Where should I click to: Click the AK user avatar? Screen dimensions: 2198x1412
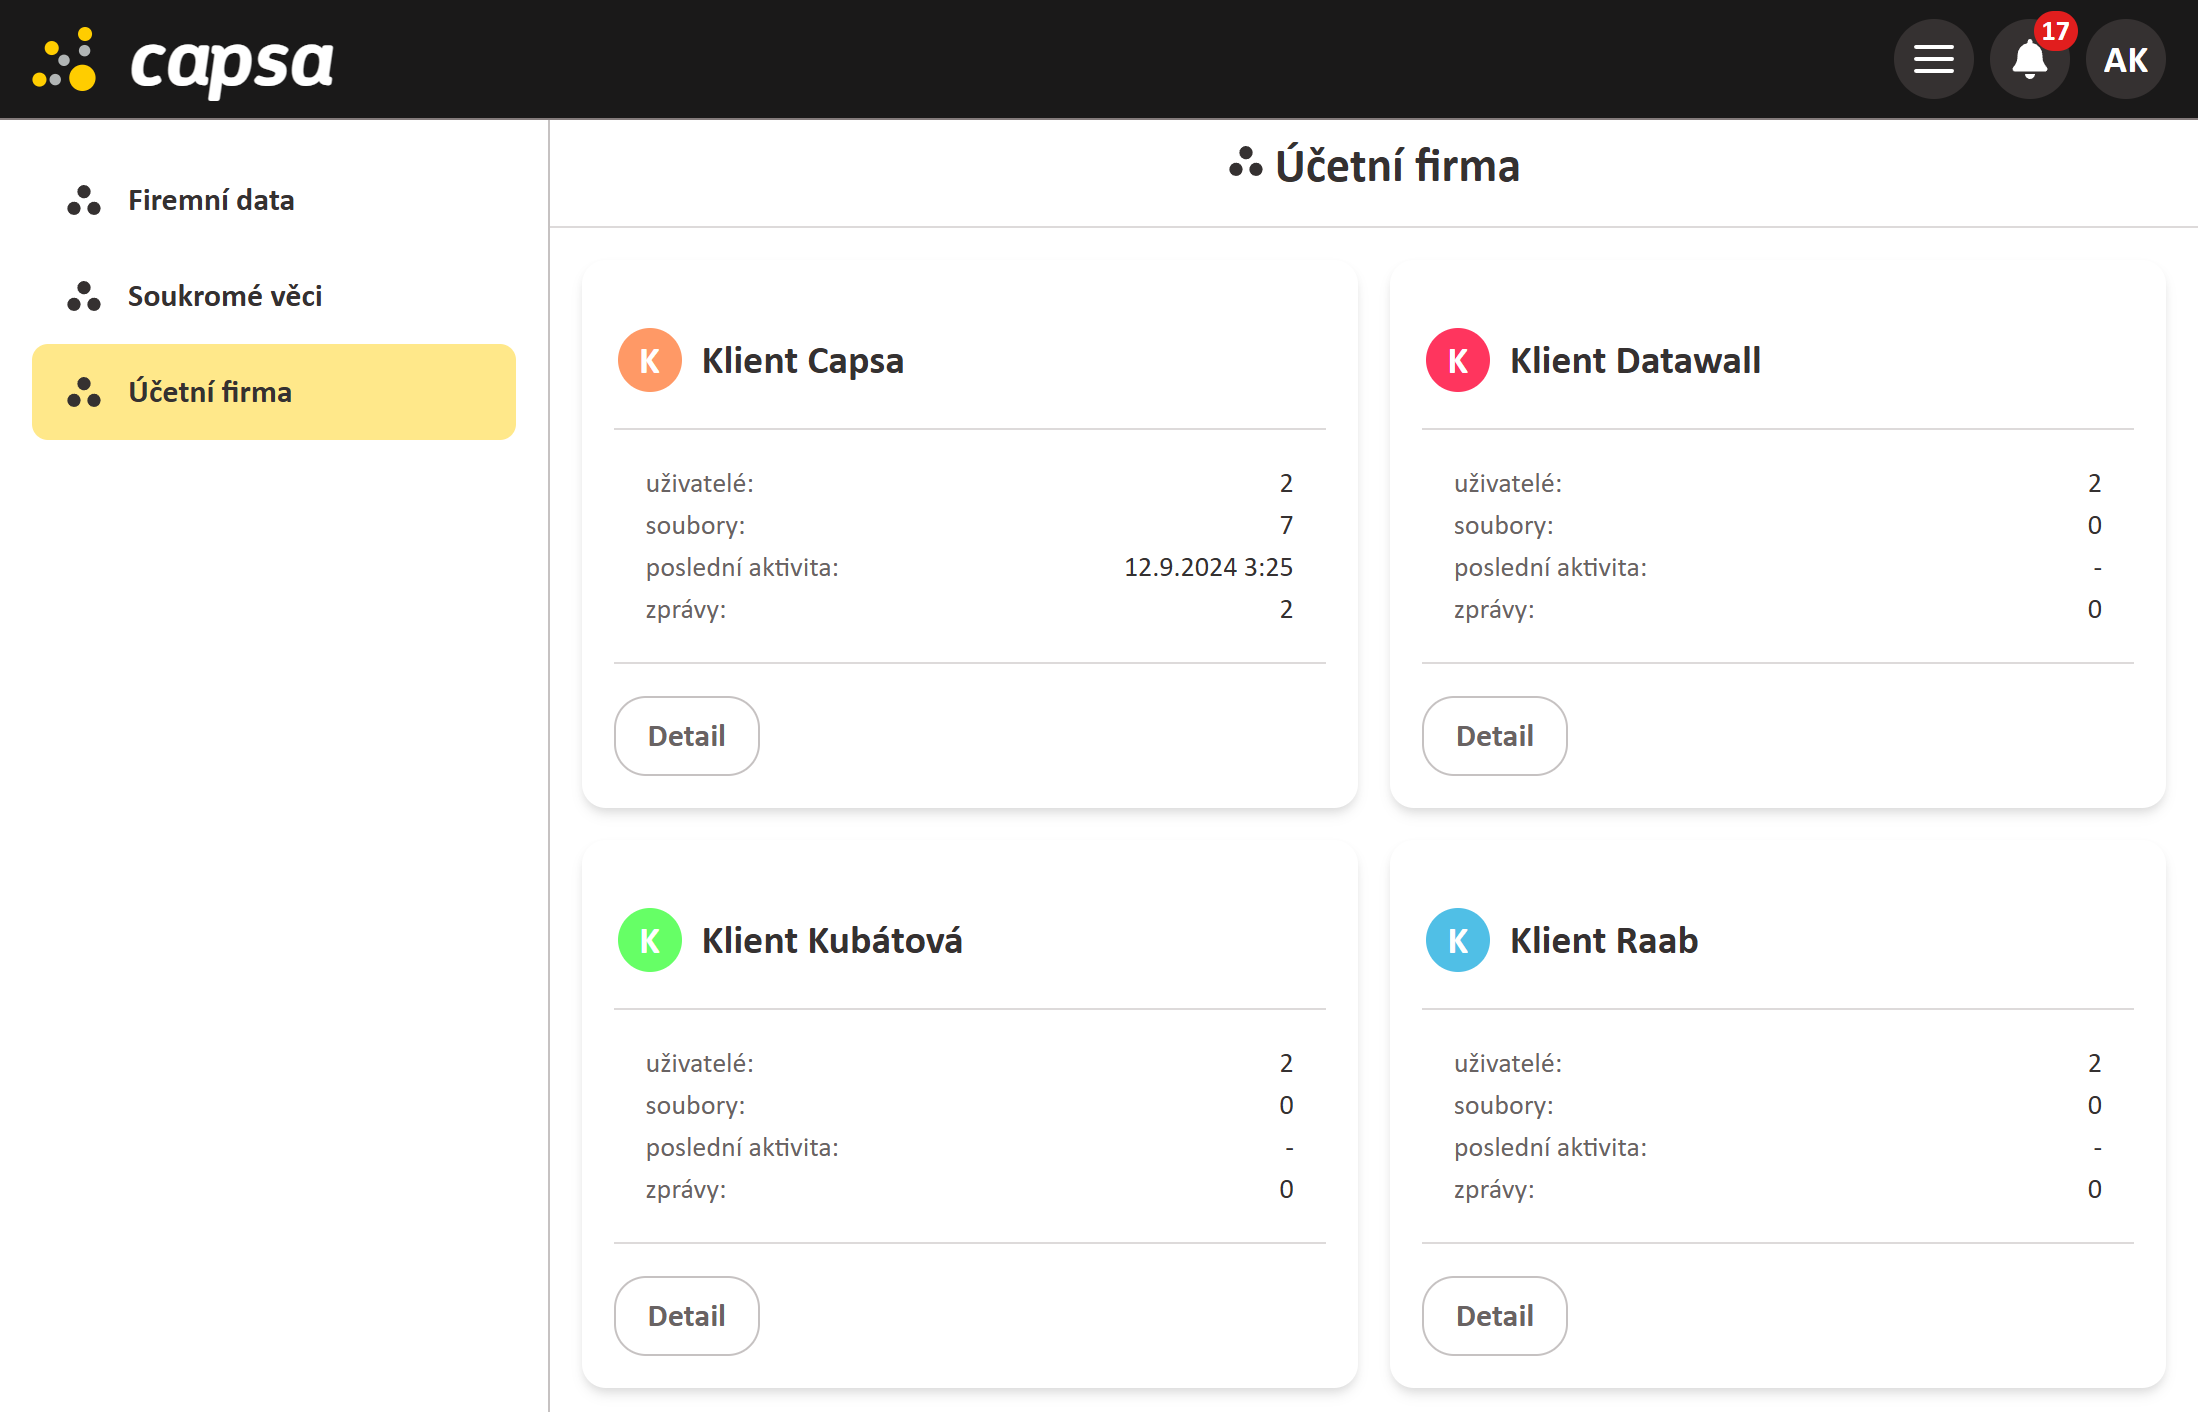pyautogui.click(x=2125, y=59)
